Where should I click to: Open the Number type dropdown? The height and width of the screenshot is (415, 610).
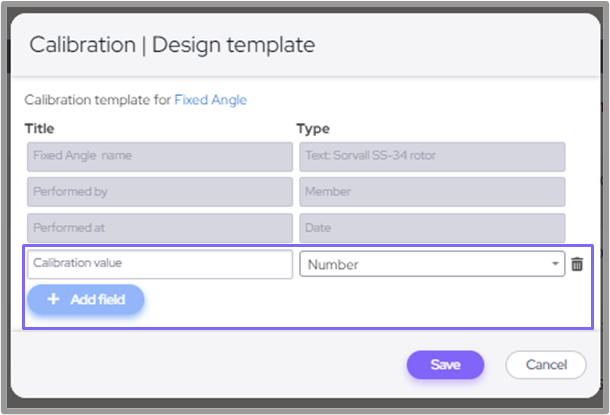coord(432,264)
